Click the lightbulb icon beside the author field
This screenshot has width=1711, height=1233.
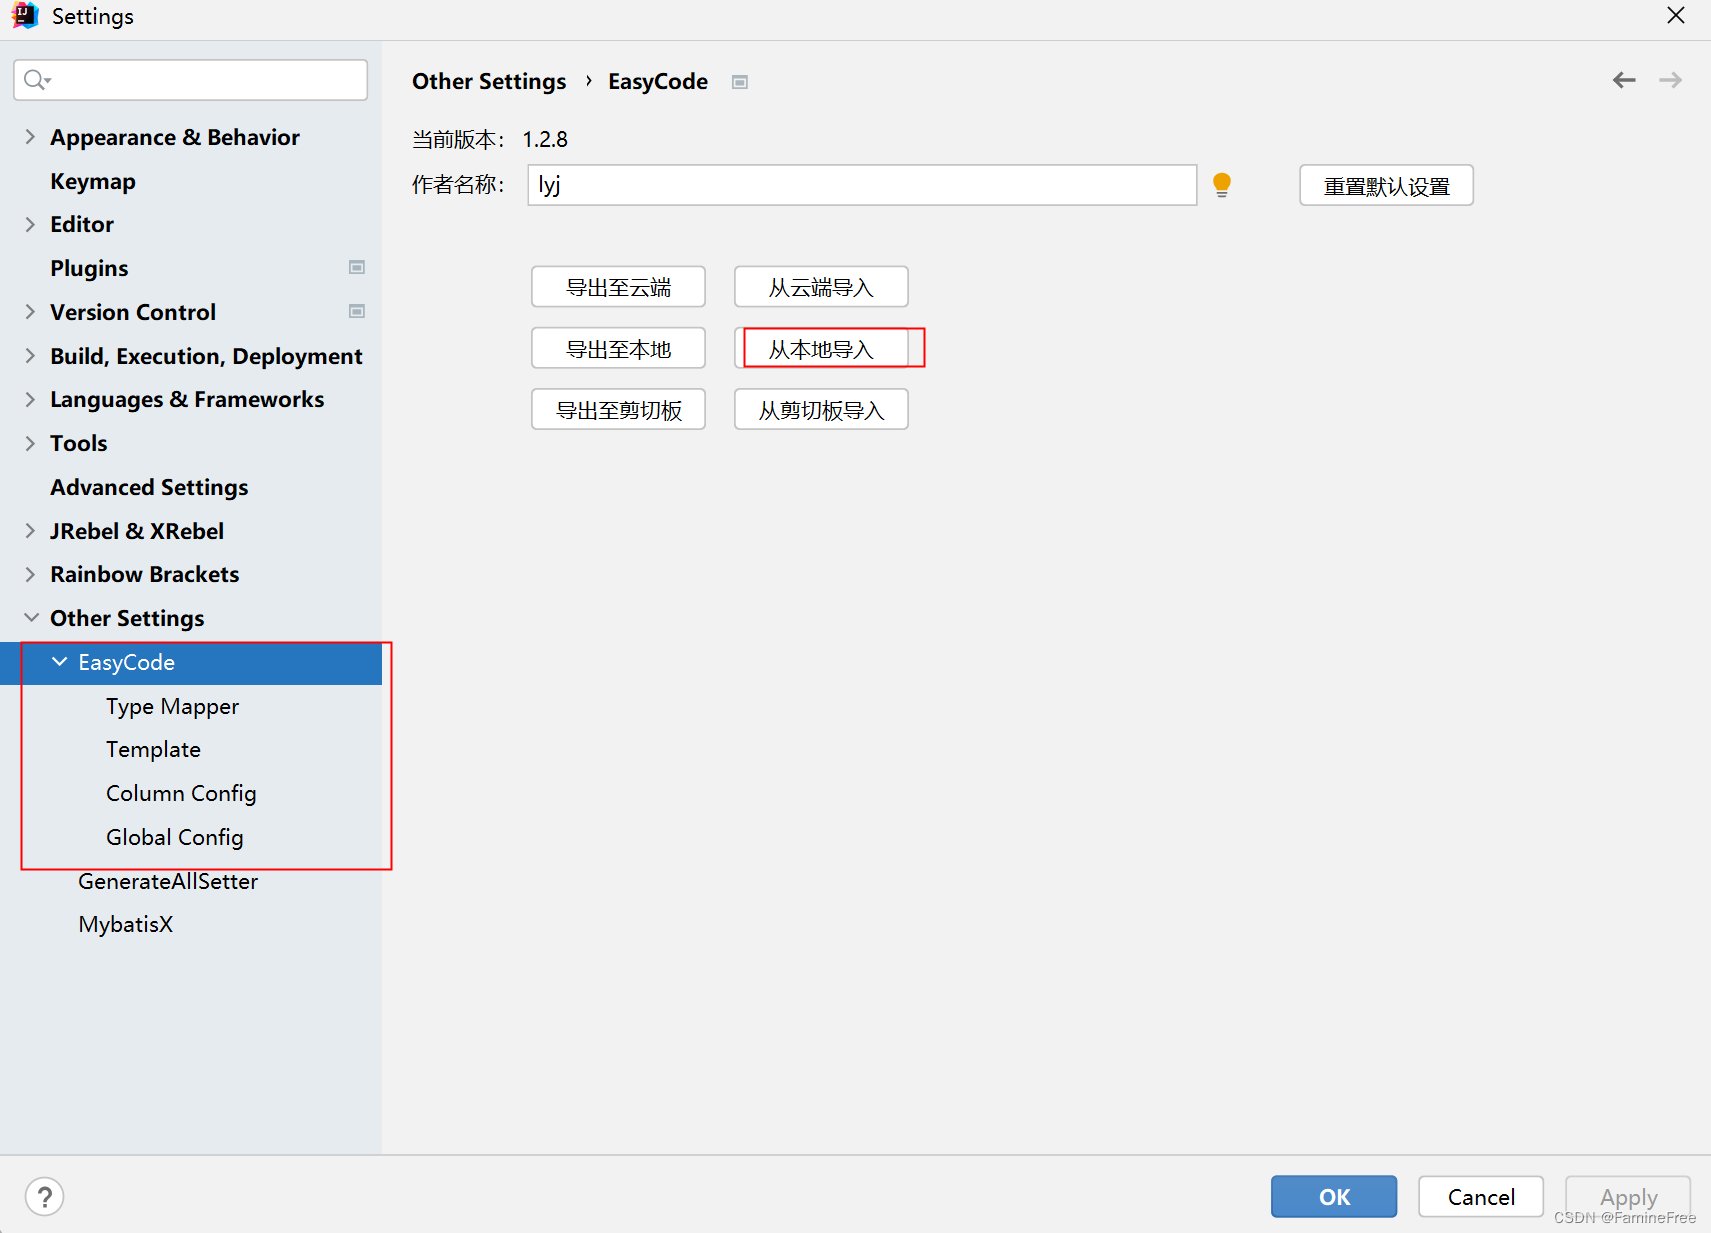pos(1222,185)
